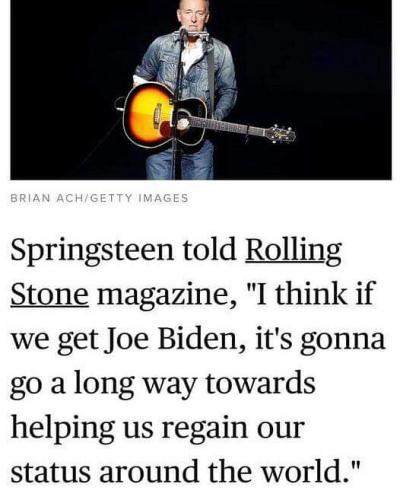Click the microphone in the photo
The image size is (400, 500).
pyautogui.click(x=183, y=32)
